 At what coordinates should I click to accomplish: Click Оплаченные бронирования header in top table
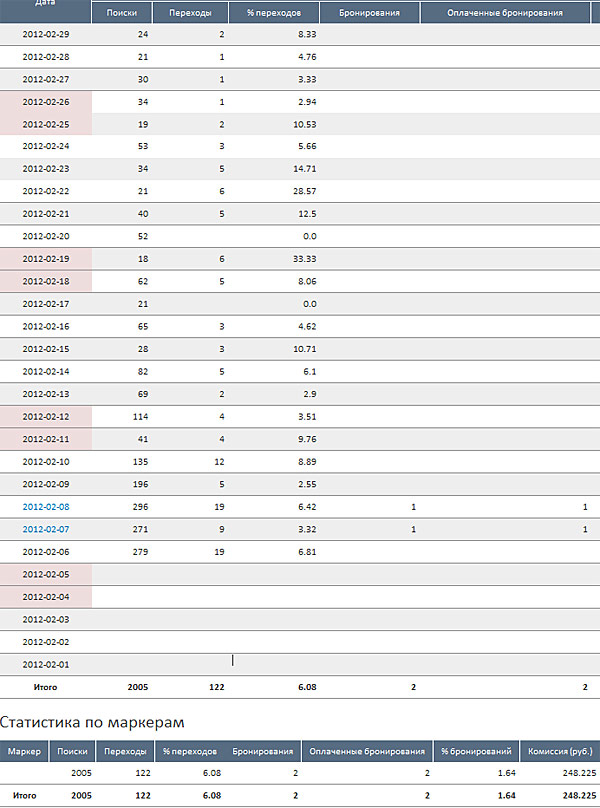pos(509,13)
